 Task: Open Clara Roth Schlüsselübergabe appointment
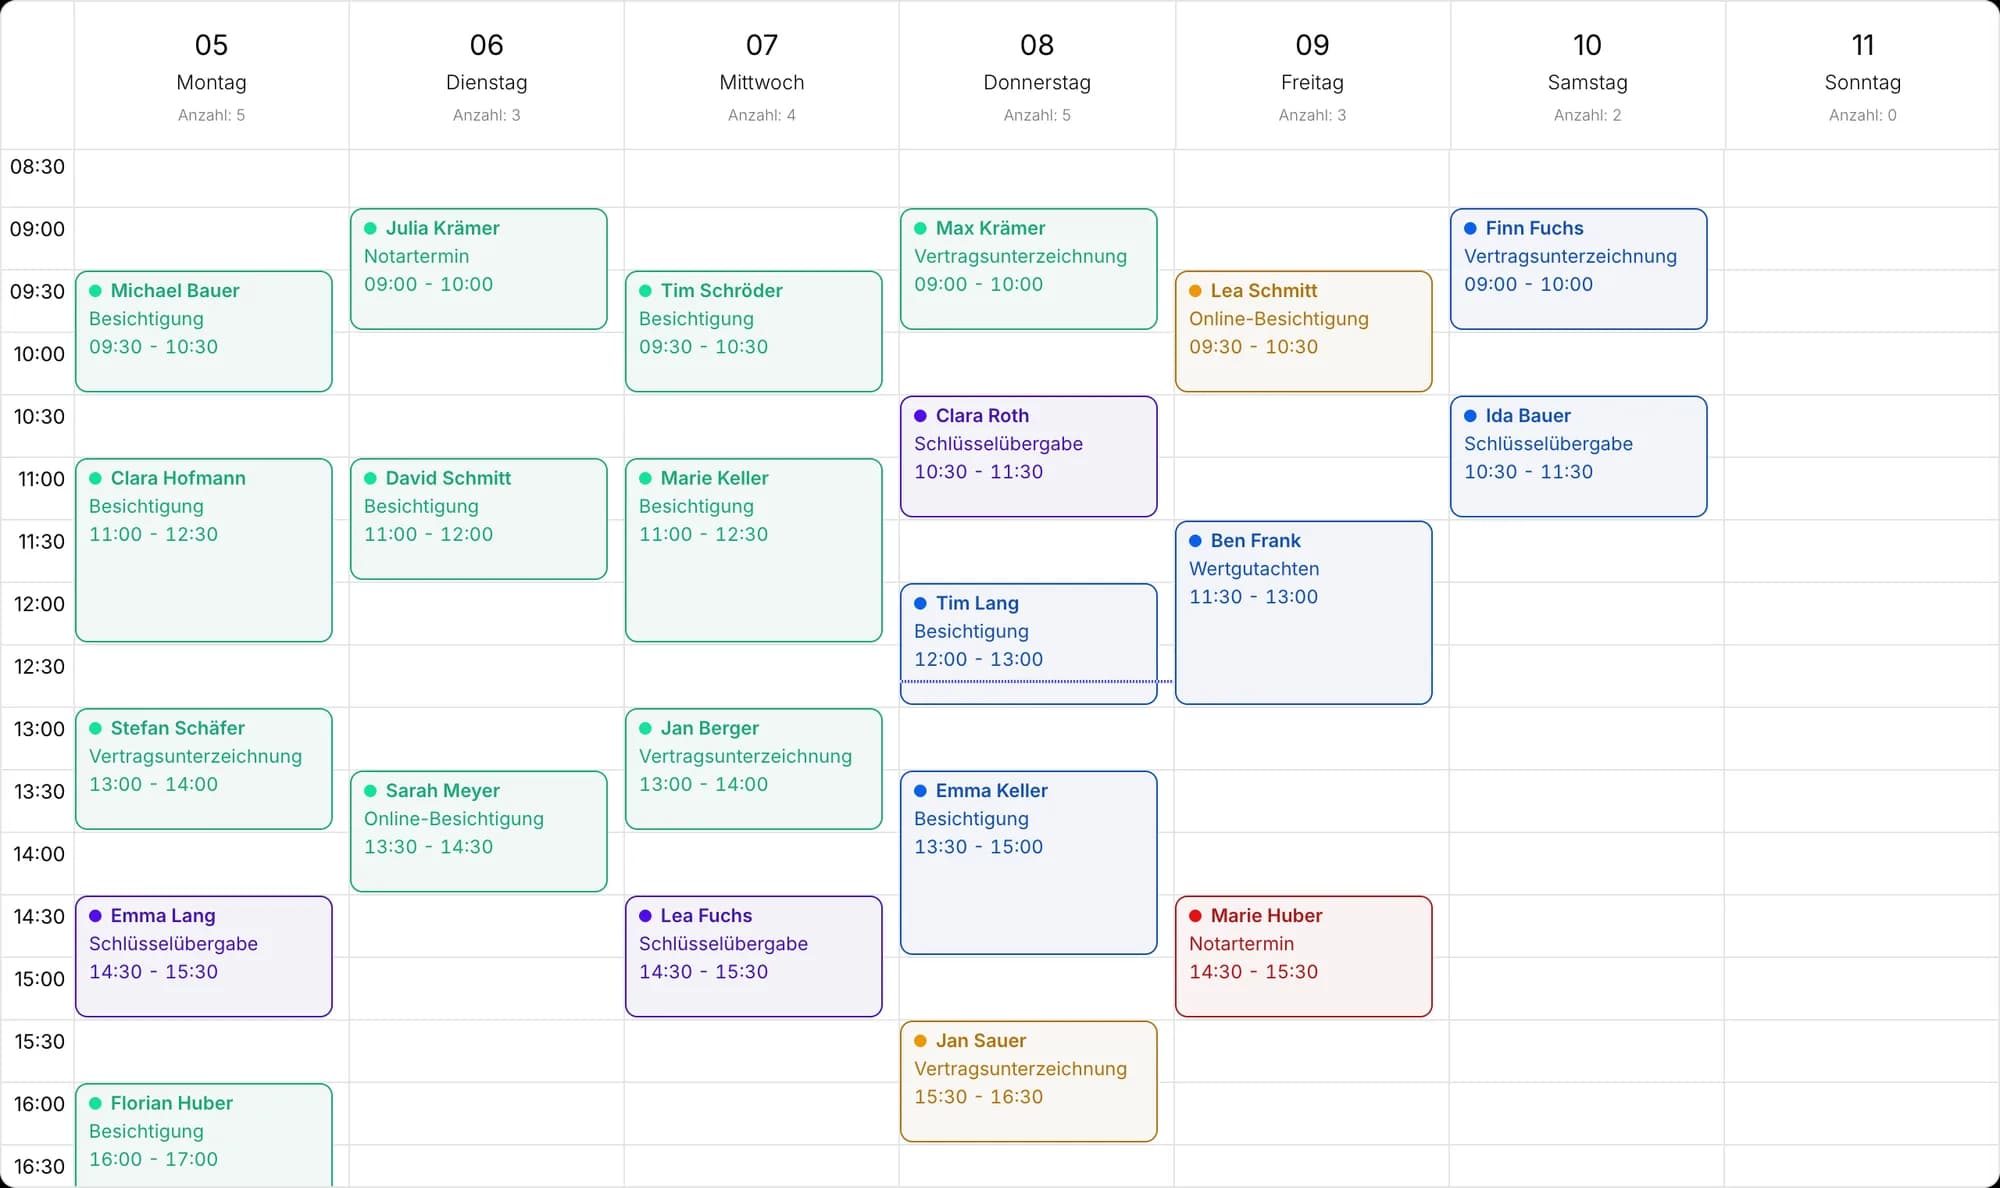point(1029,456)
